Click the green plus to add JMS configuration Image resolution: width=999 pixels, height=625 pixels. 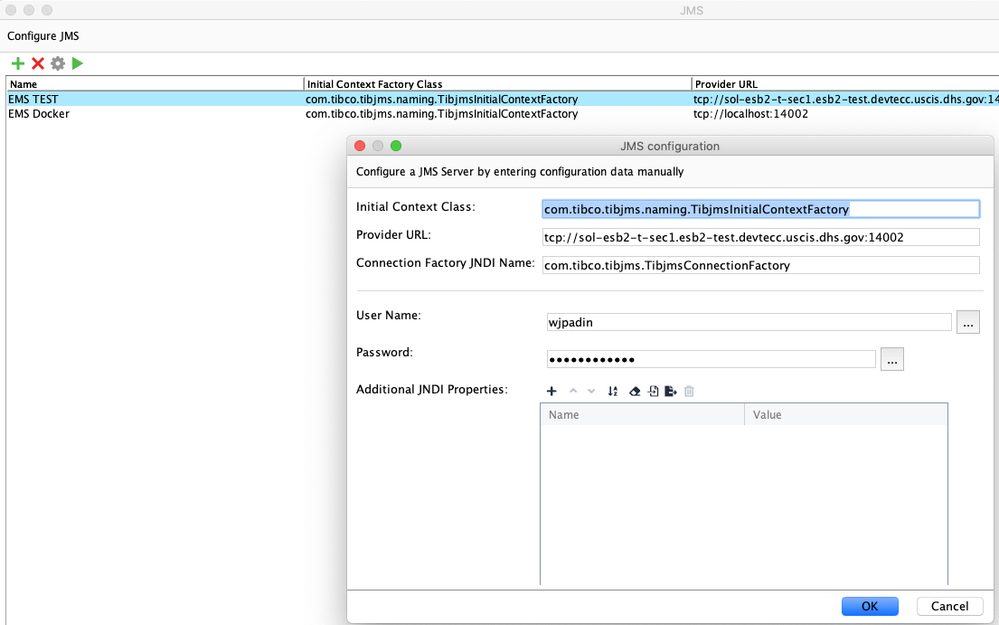point(18,64)
